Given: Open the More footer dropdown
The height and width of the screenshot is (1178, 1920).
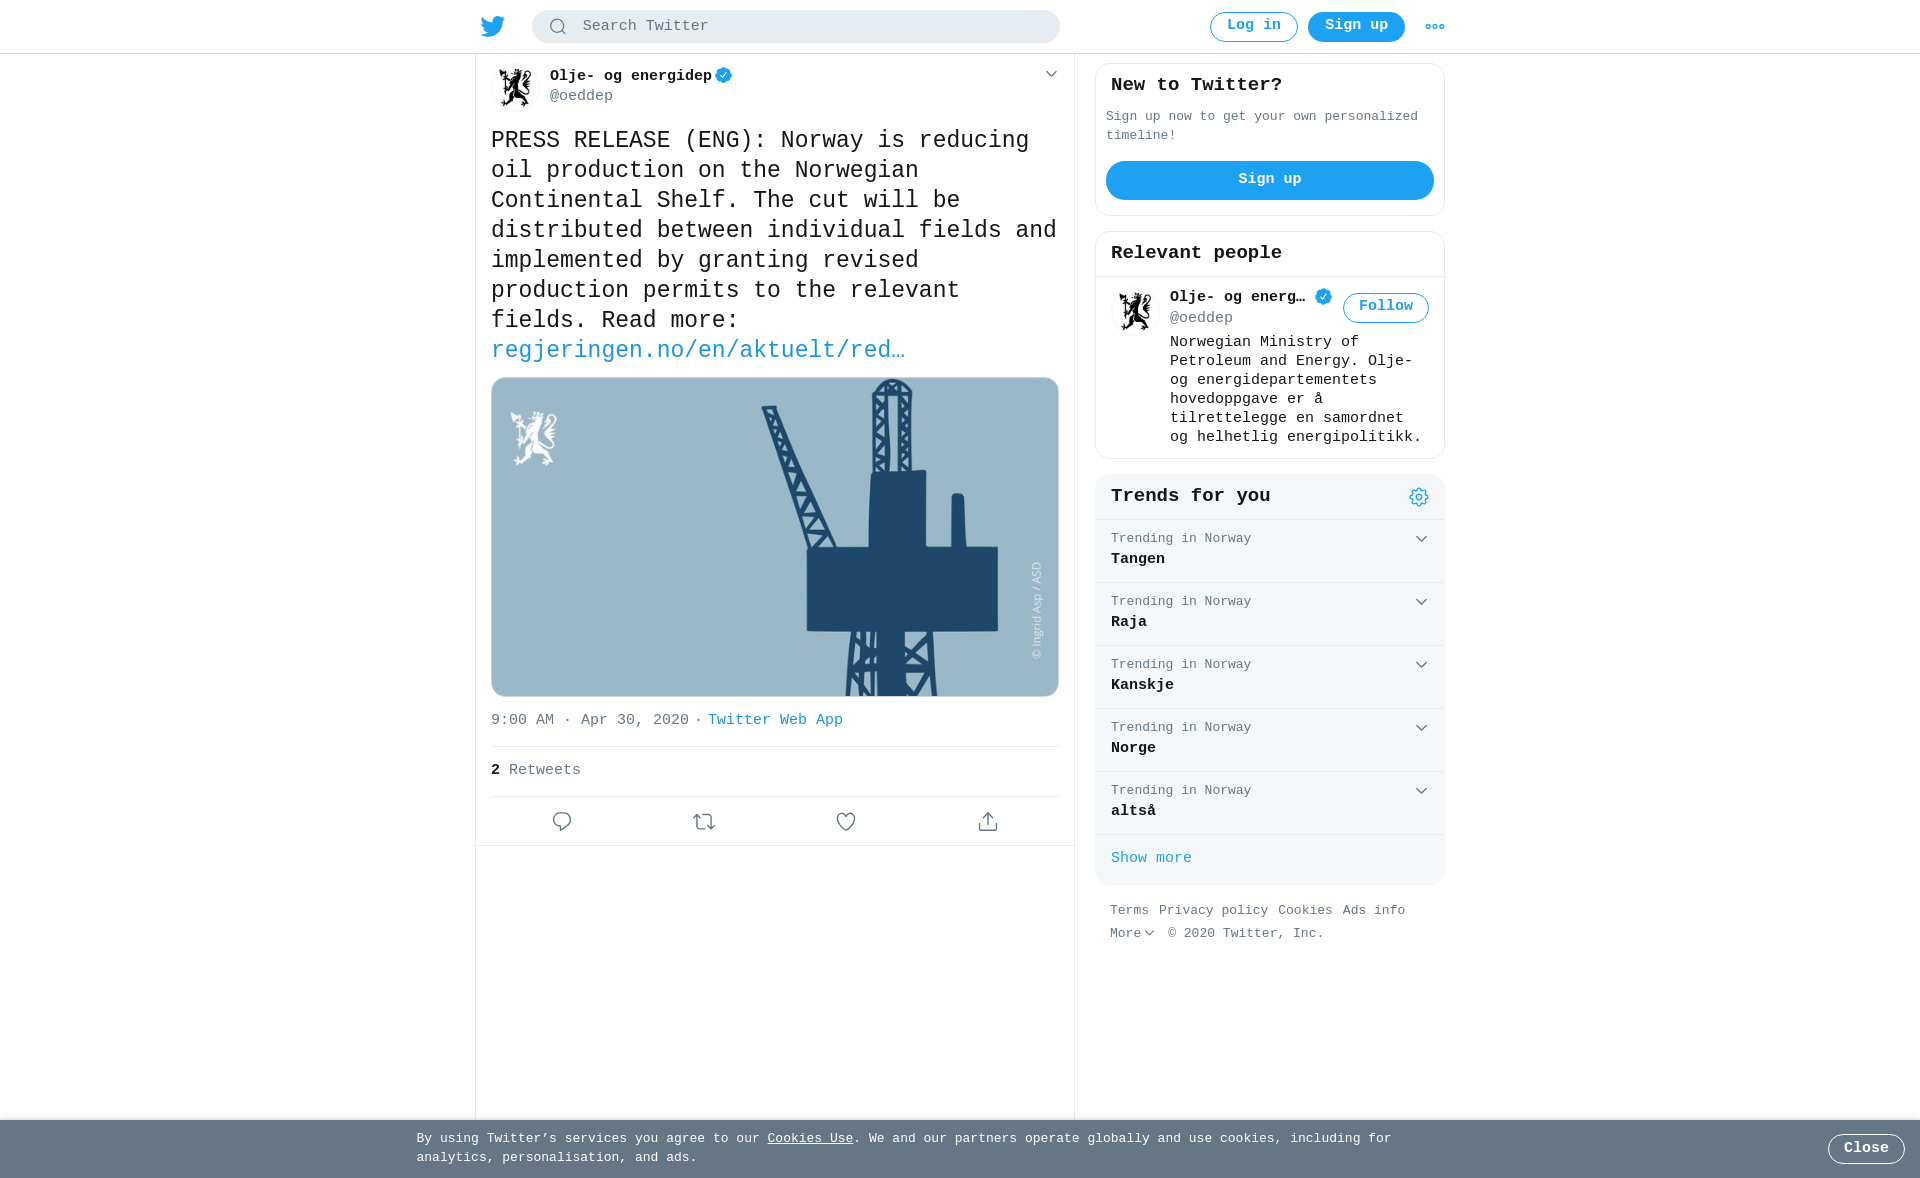Looking at the screenshot, I should click(x=1132, y=933).
